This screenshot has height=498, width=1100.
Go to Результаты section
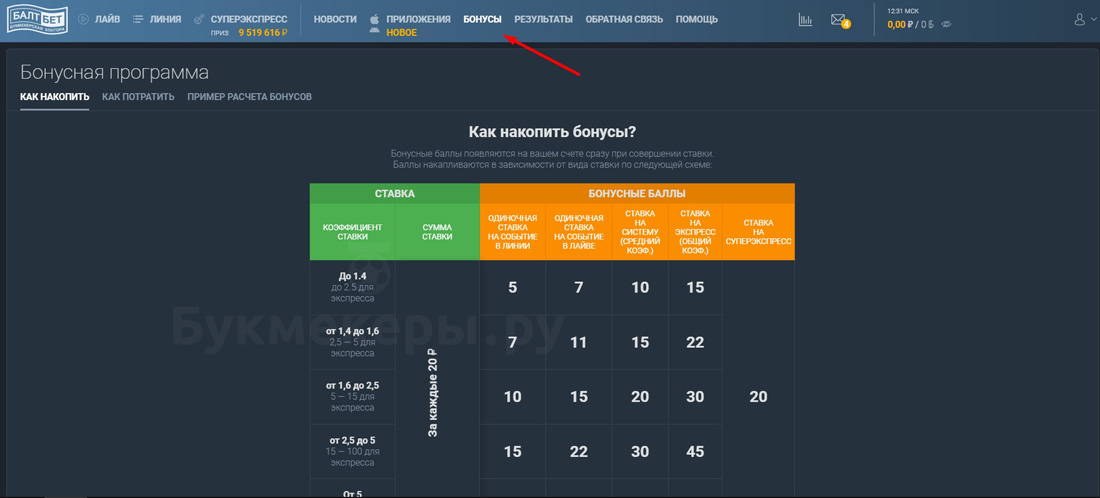pos(543,19)
